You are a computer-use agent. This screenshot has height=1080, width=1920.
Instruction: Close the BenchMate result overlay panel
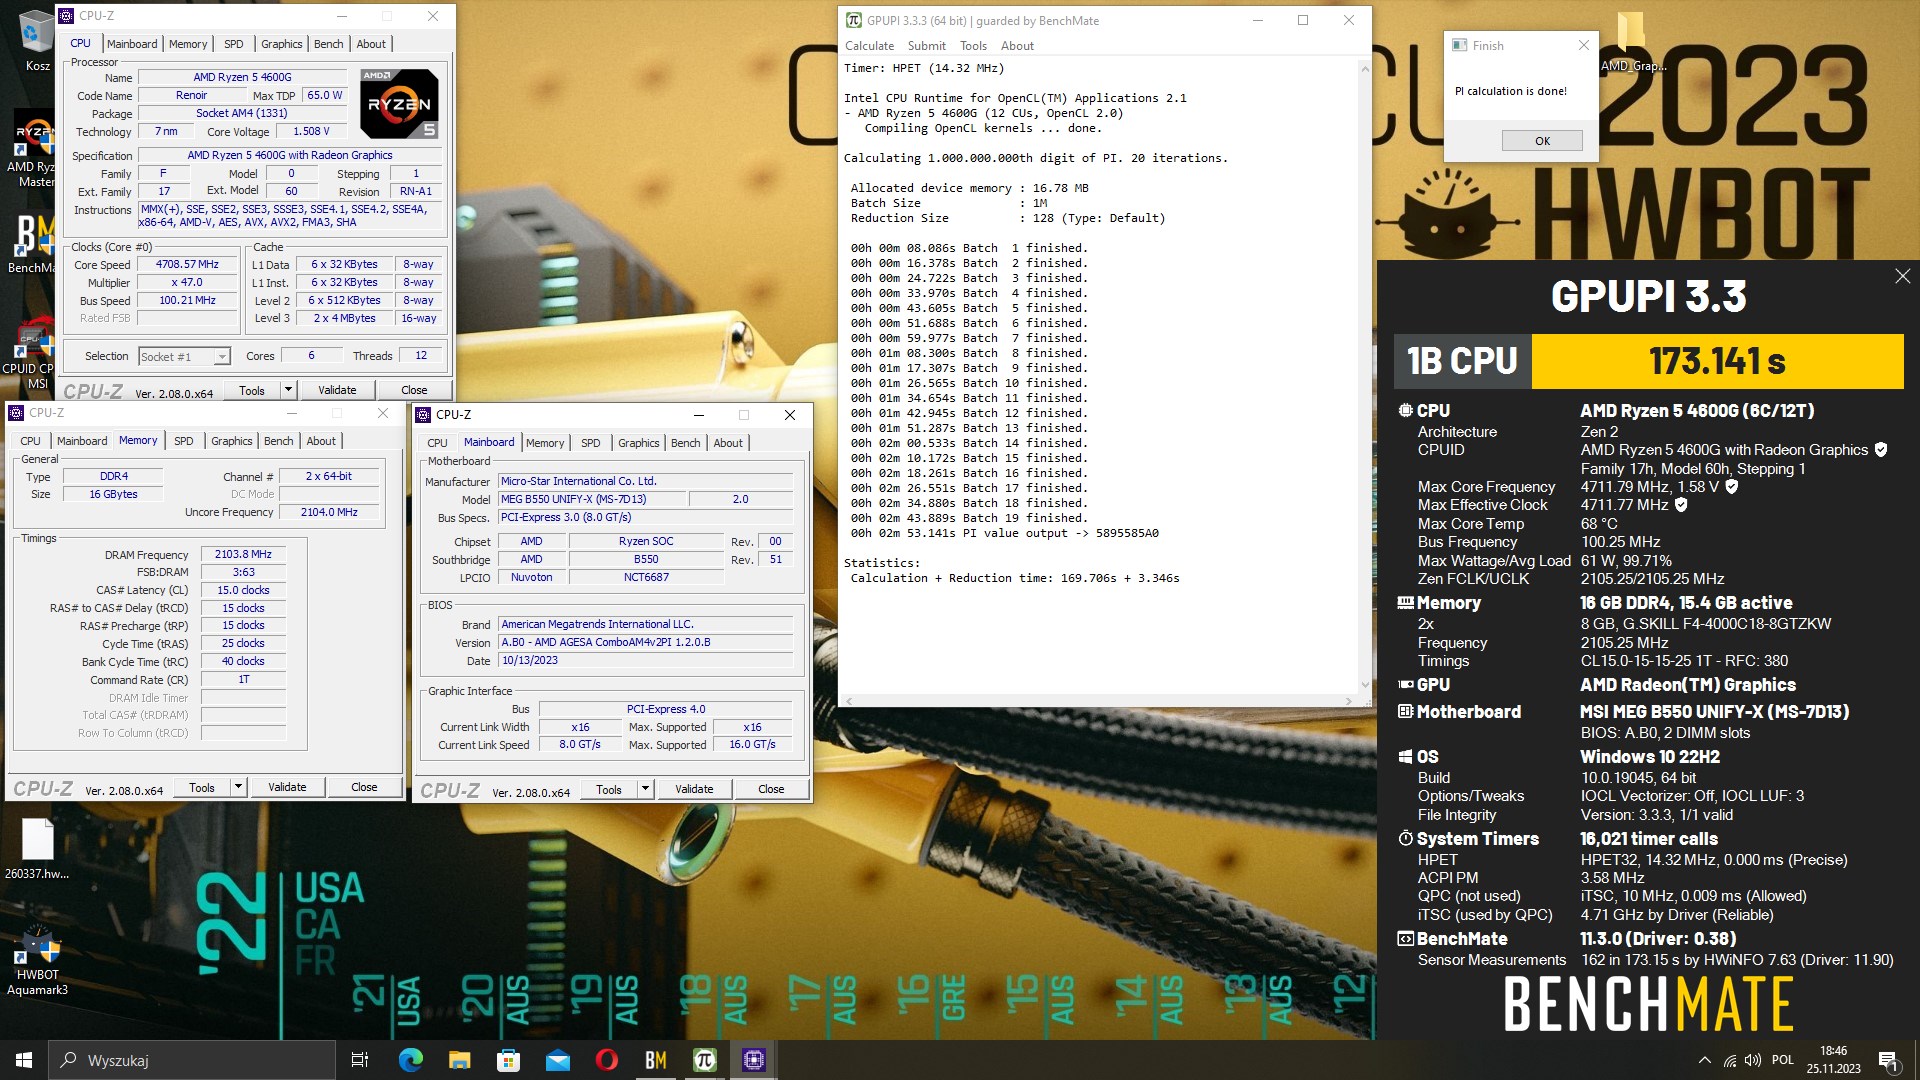pos(1902,276)
